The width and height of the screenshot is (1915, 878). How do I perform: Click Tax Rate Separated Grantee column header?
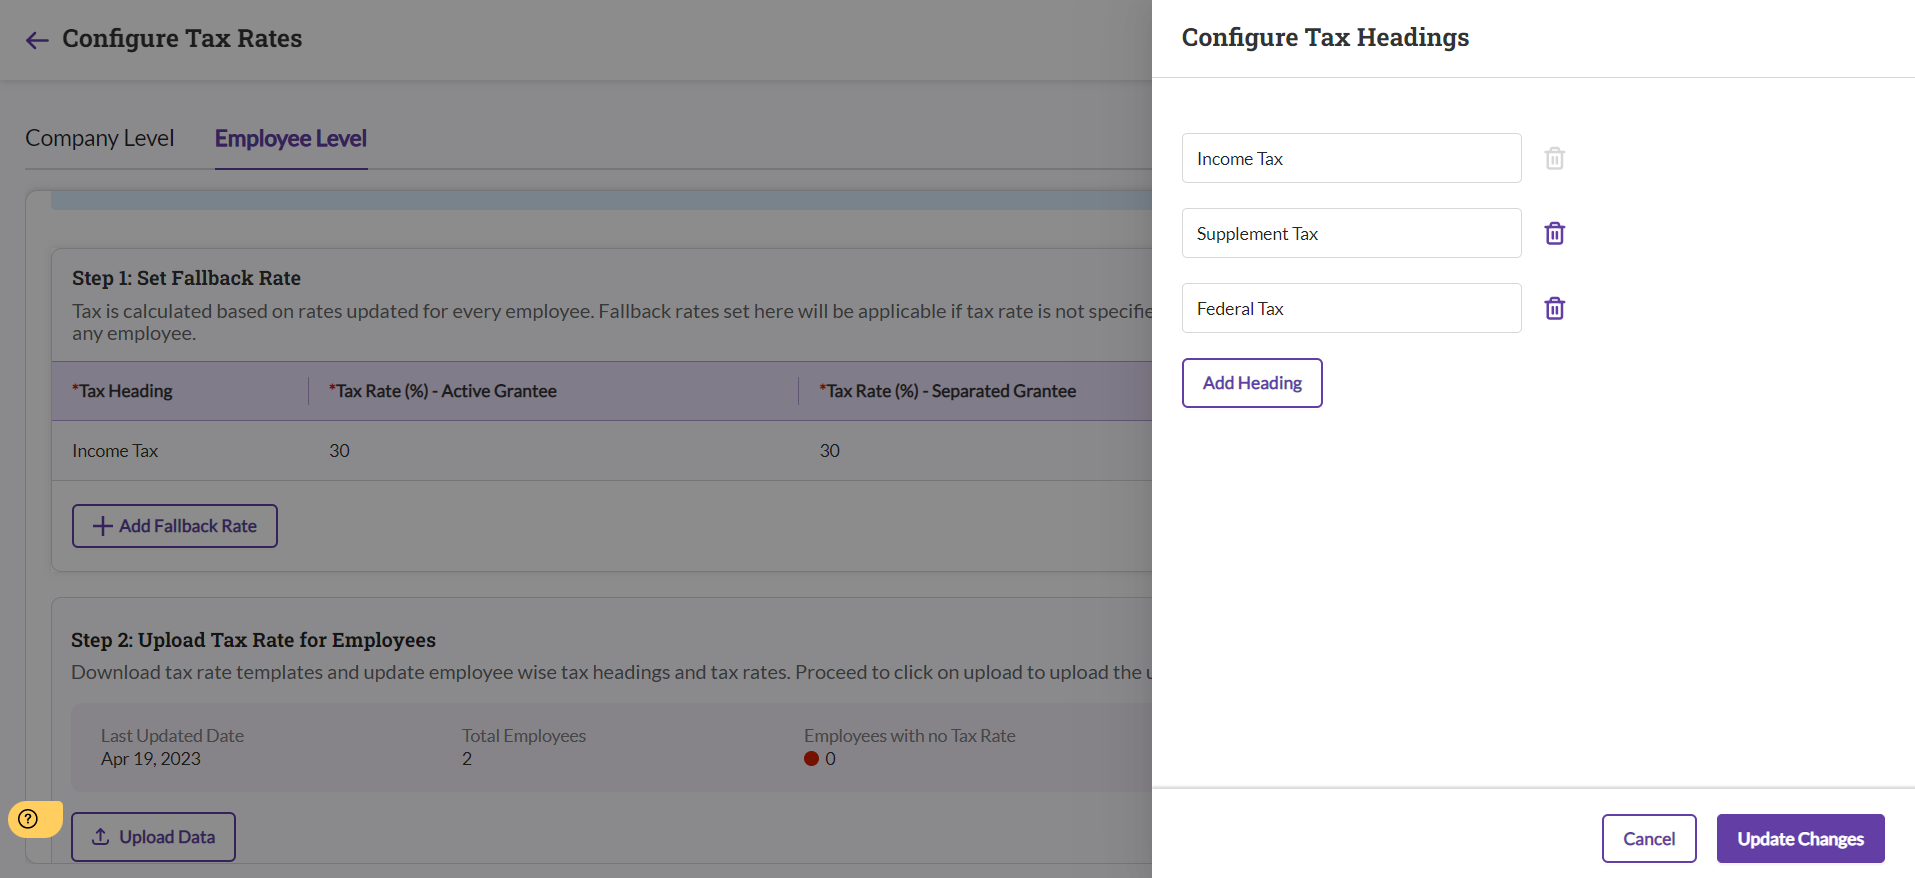[x=948, y=391]
